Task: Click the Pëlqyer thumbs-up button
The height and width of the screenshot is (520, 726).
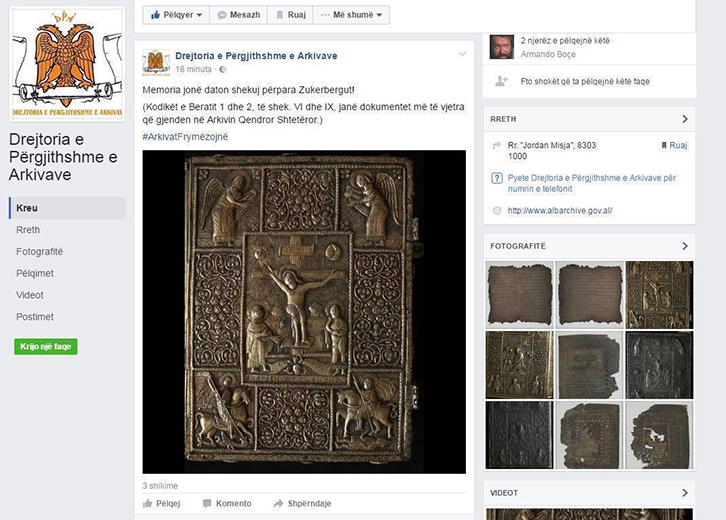Action: coord(176,15)
